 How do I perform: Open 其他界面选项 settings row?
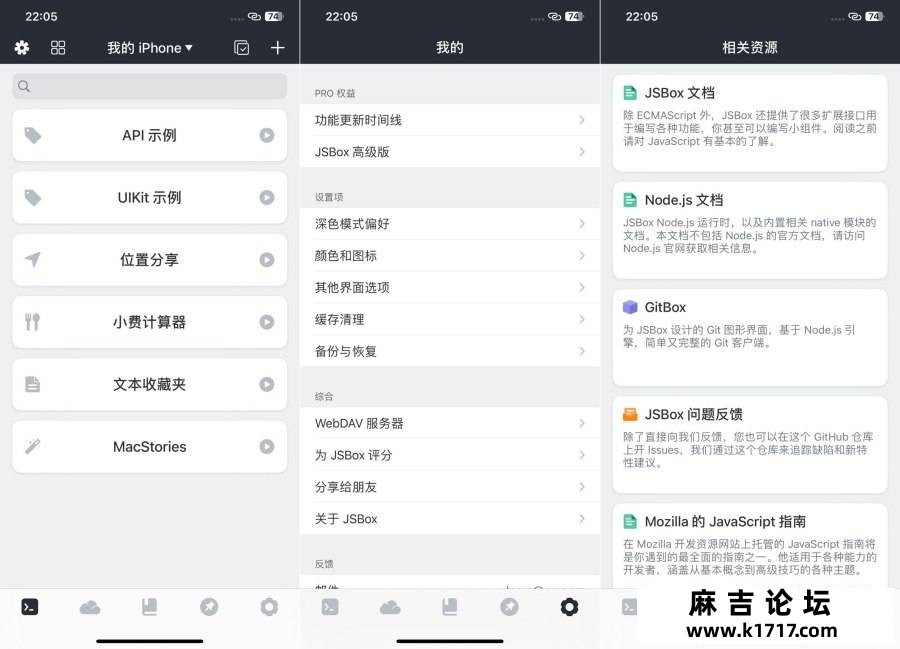450,287
